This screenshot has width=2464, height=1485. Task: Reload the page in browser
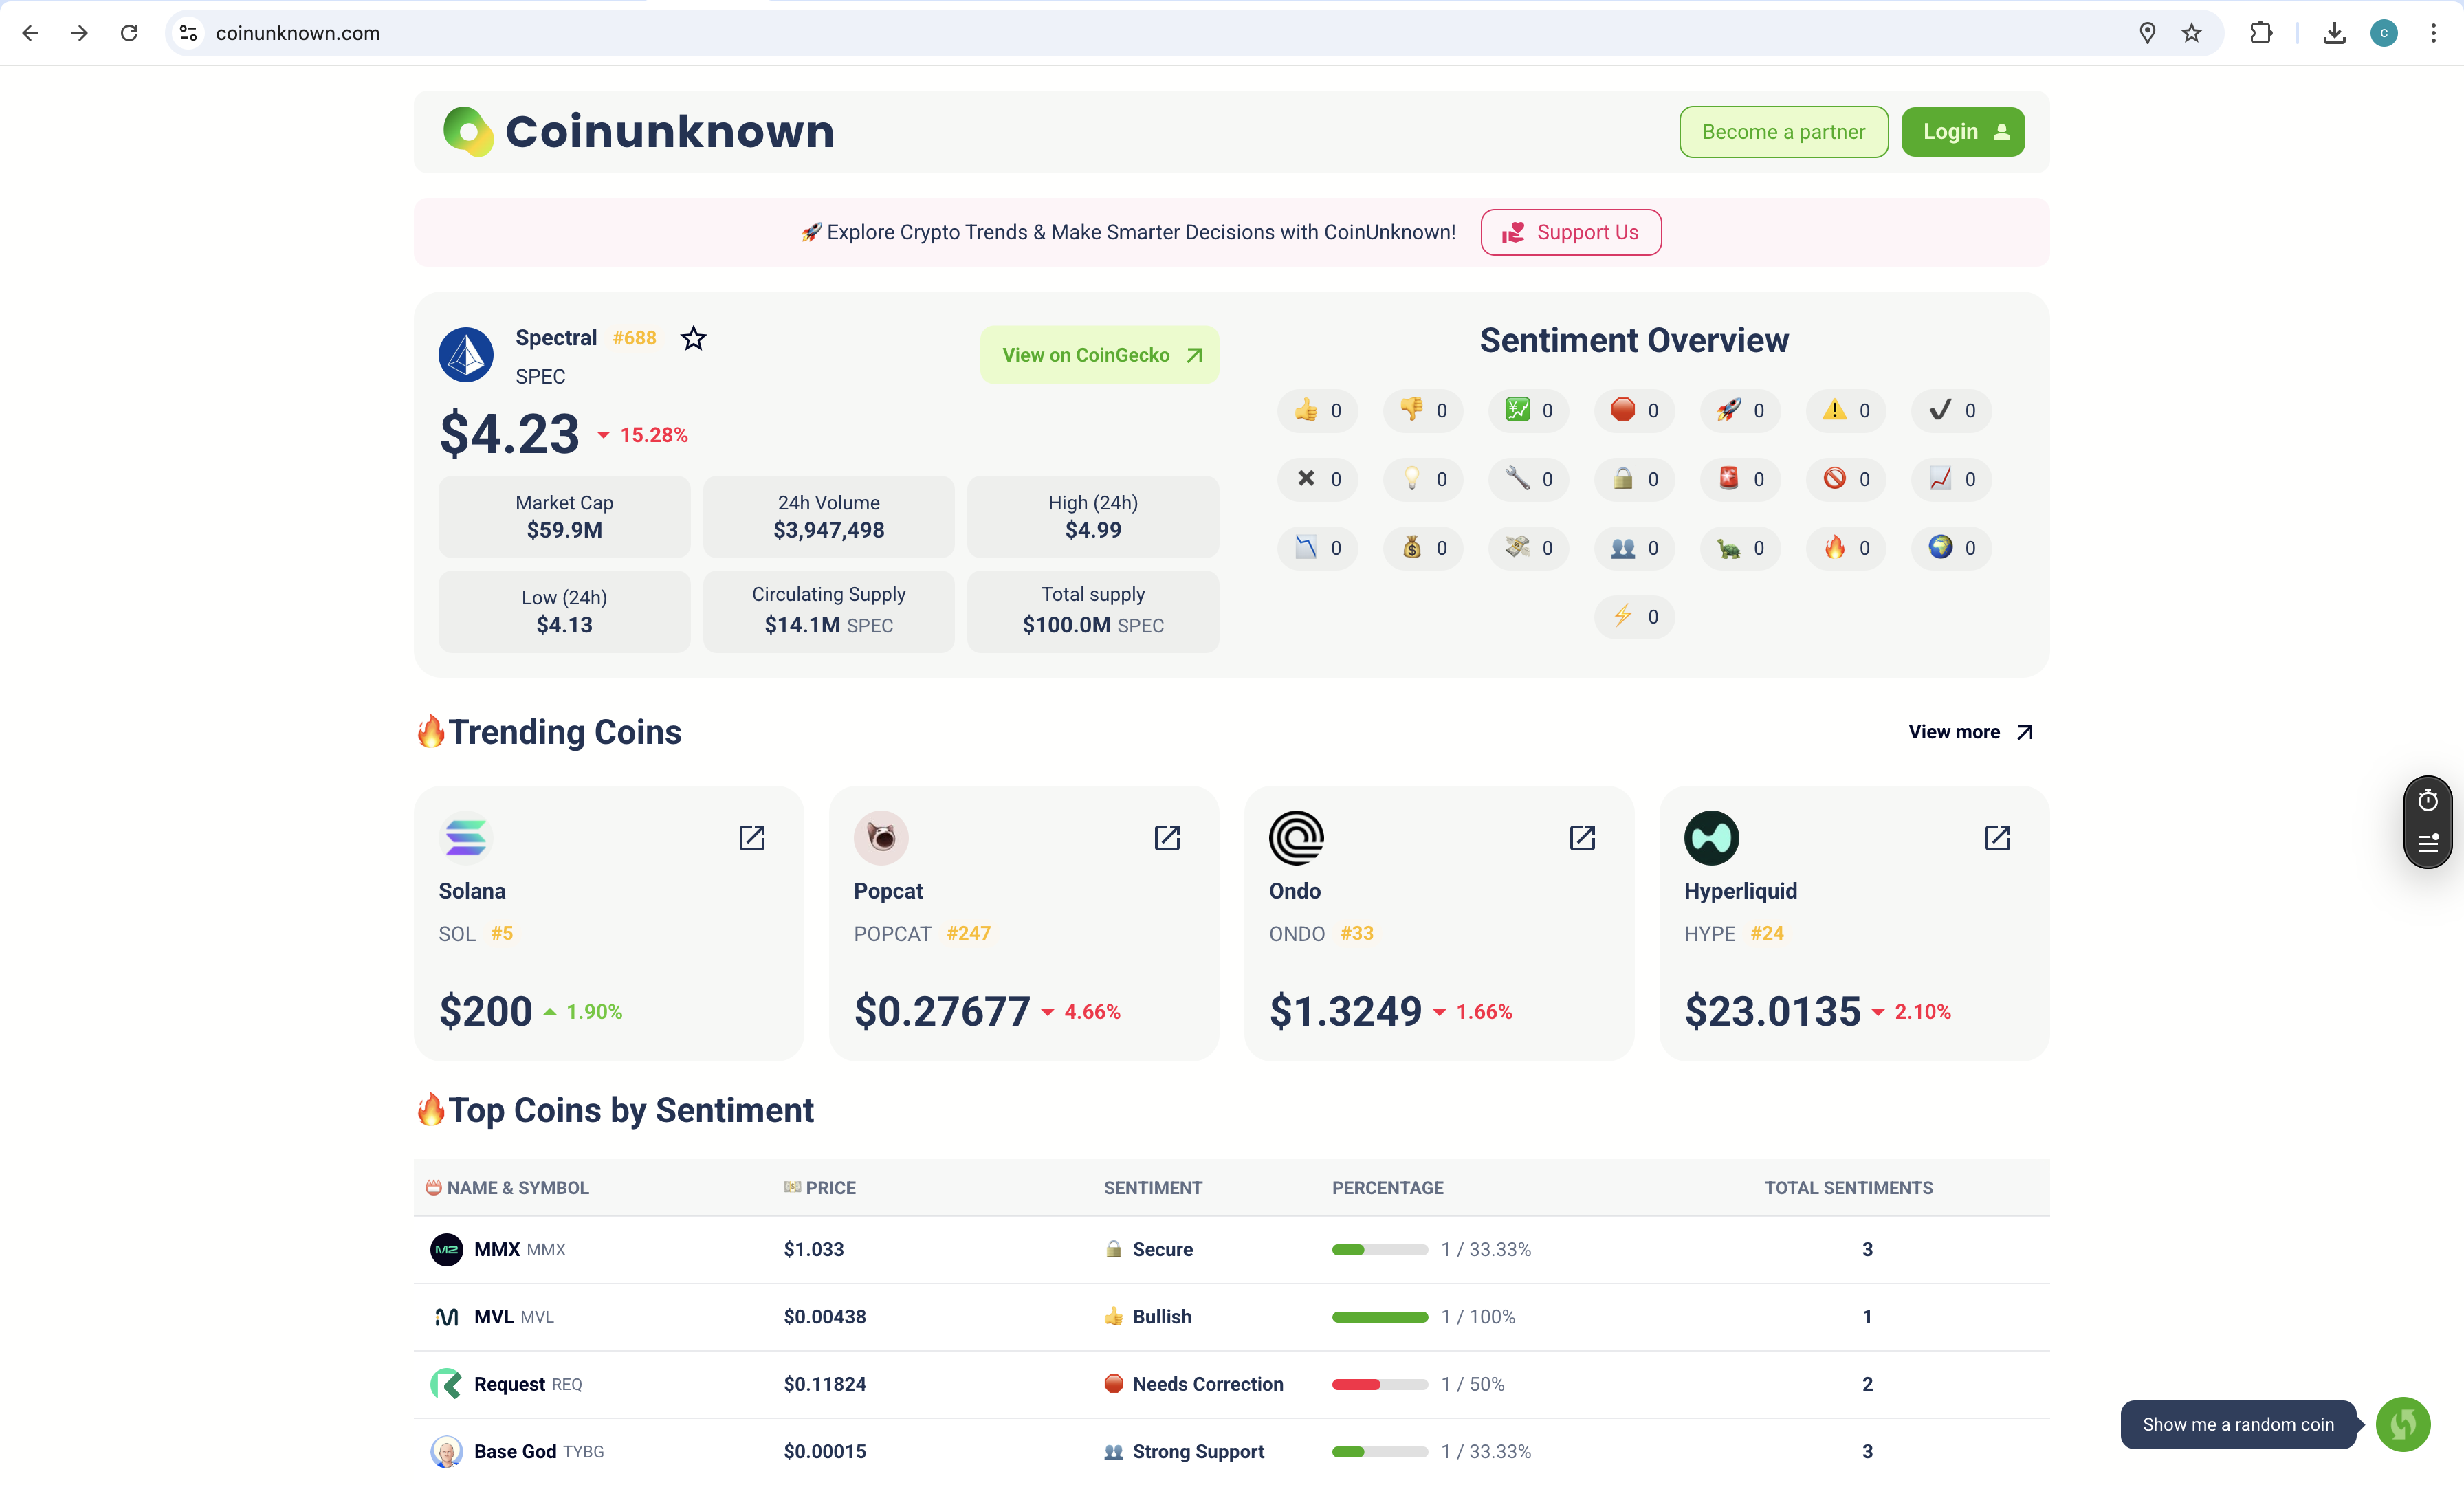(x=129, y=33)
